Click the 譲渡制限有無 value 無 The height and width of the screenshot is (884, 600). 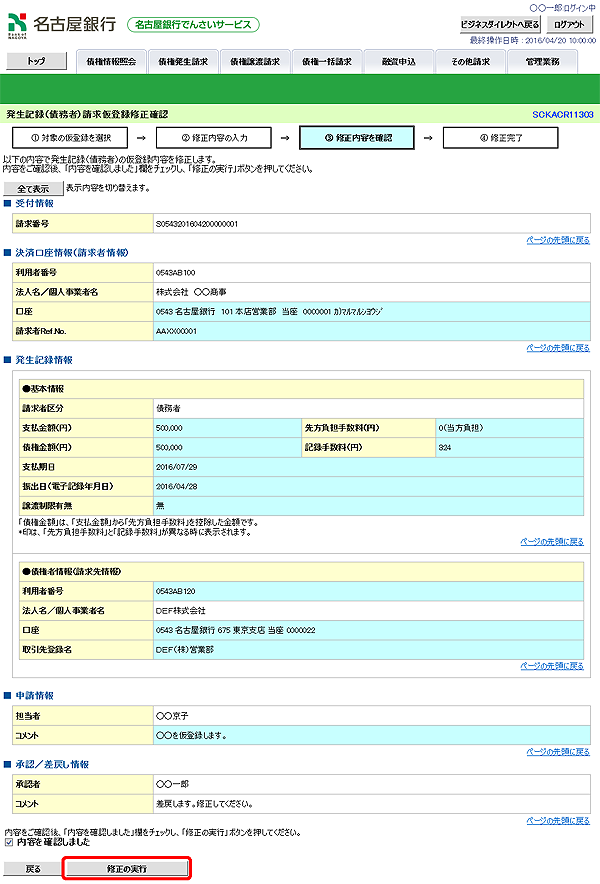click(x=160, y=506)
